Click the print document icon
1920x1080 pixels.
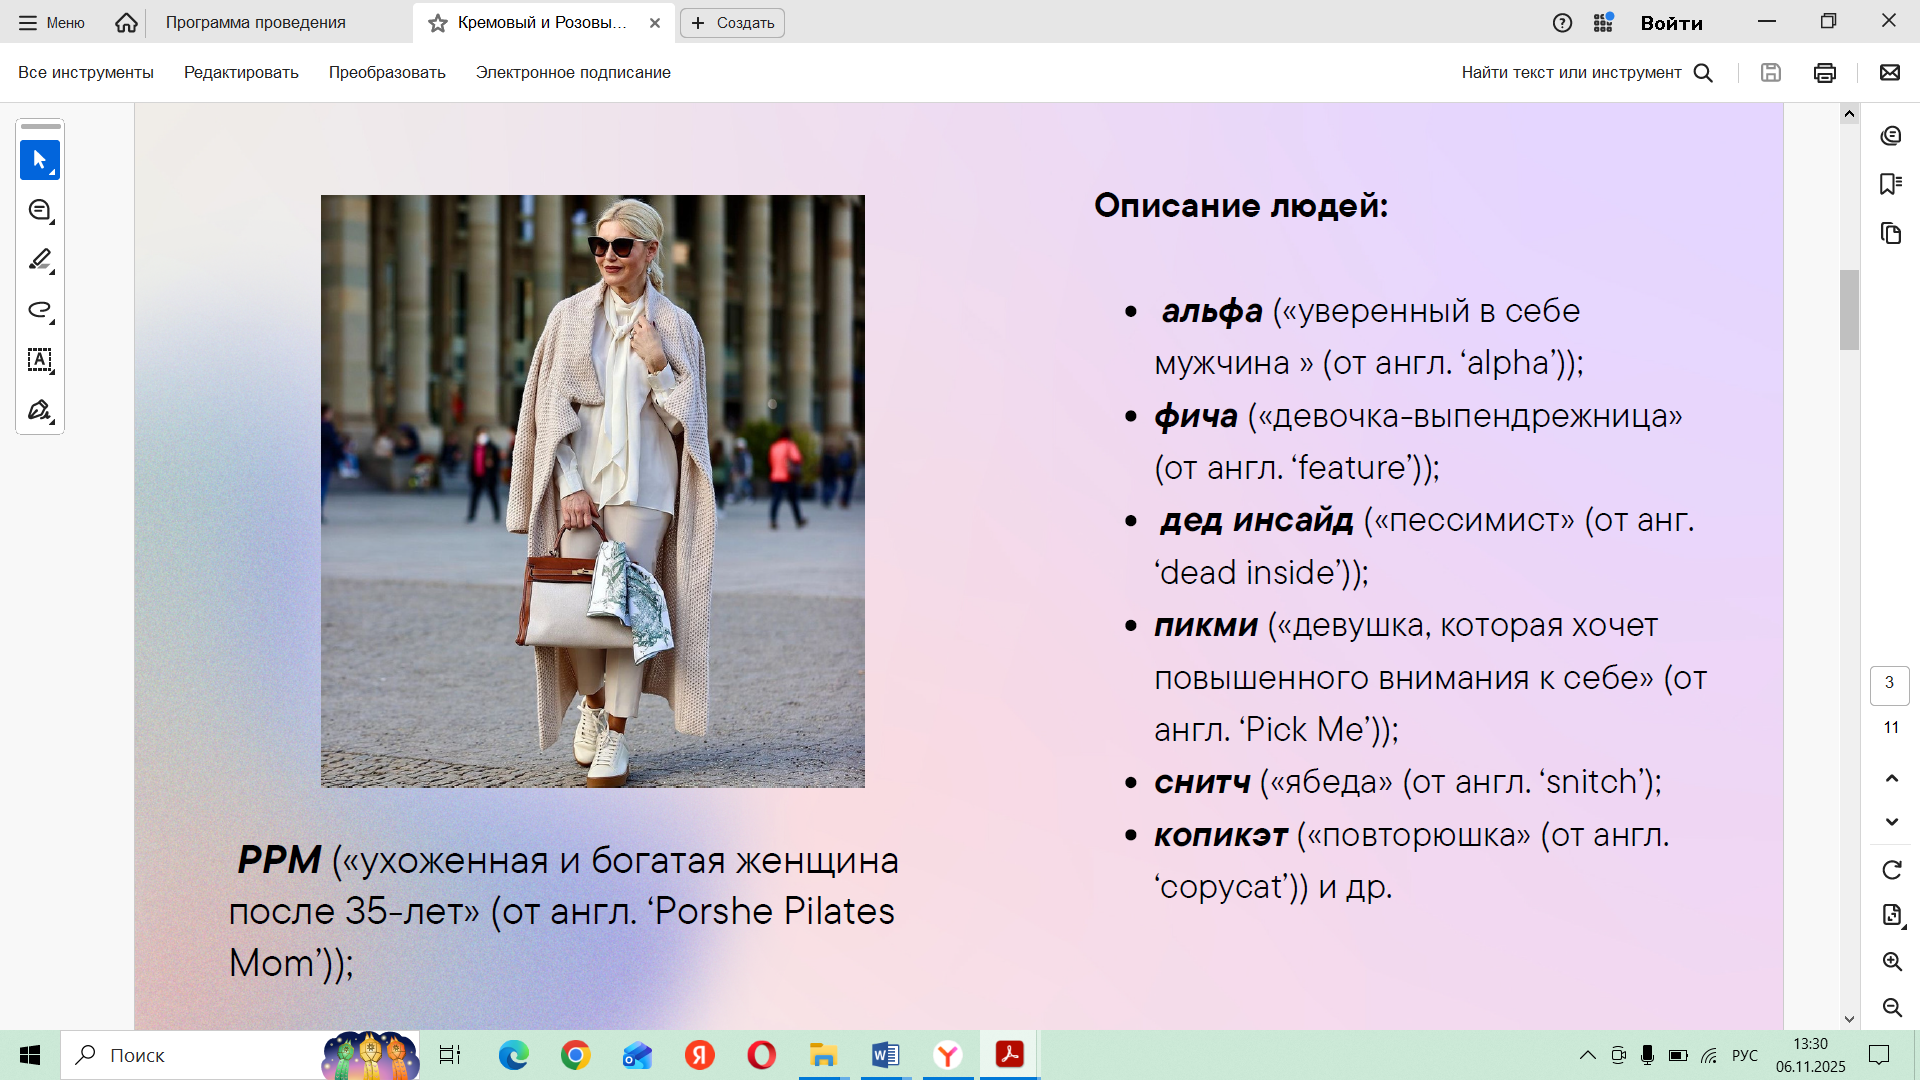(1825, 72)
